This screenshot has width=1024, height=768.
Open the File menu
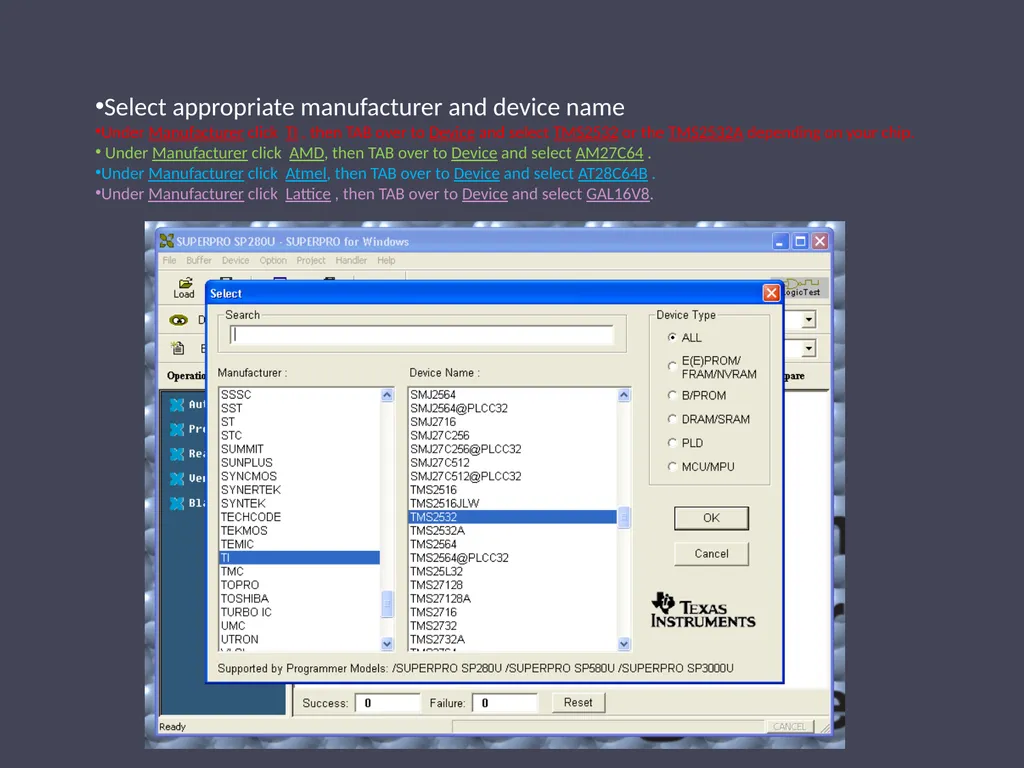click(x=169, y=260)
